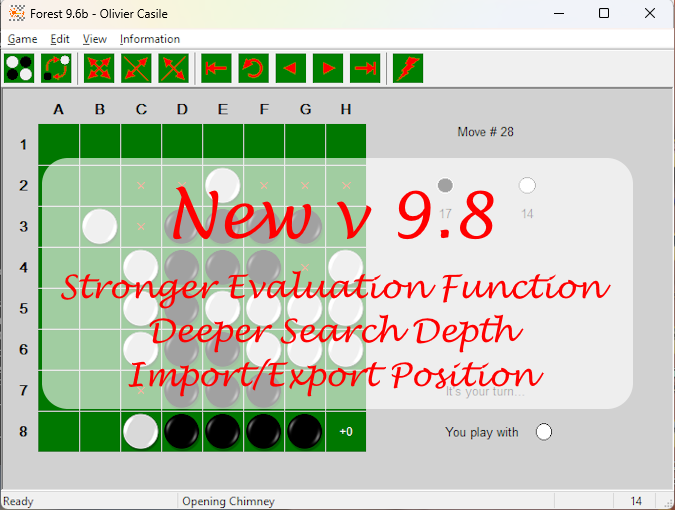Click the white disc beside 'You play with'
This screenshot has width=675, height=510.
[x=544, y=432]
